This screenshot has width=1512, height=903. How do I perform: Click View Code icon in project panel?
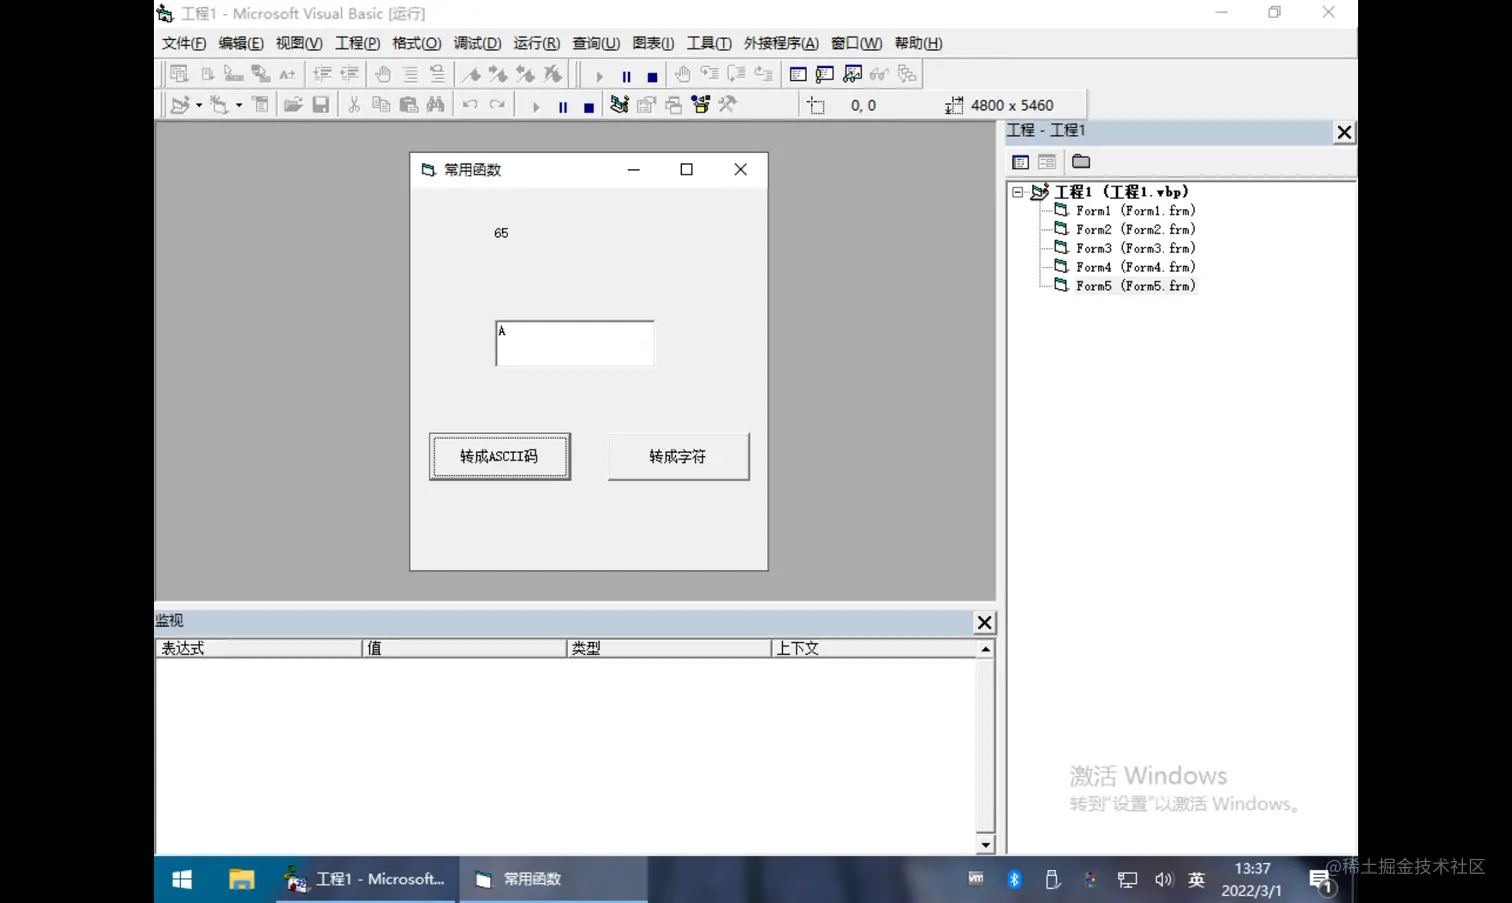point(1020,162)
